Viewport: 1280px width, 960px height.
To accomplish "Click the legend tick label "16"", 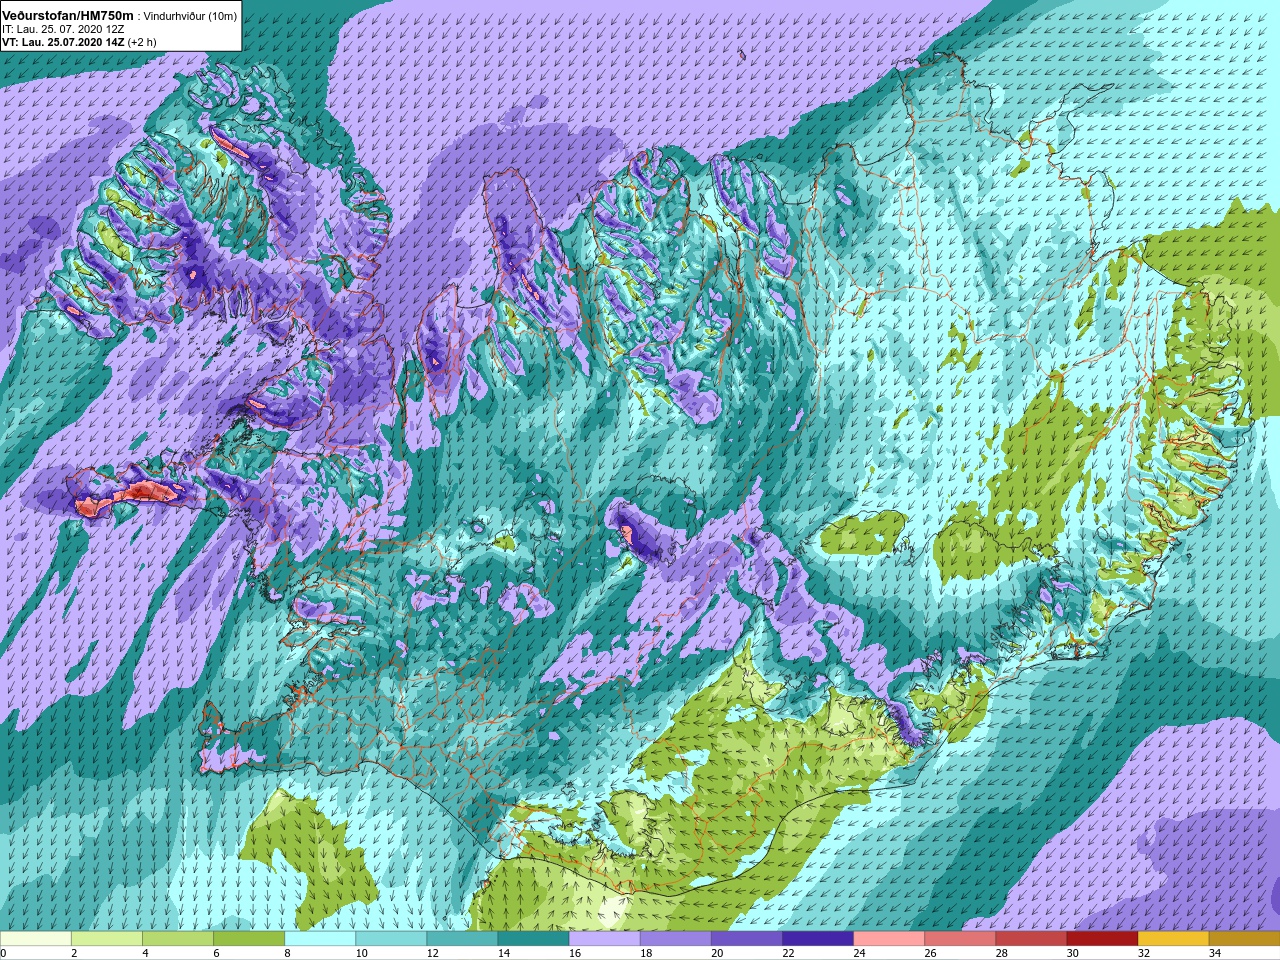I will tap(574, 953).
